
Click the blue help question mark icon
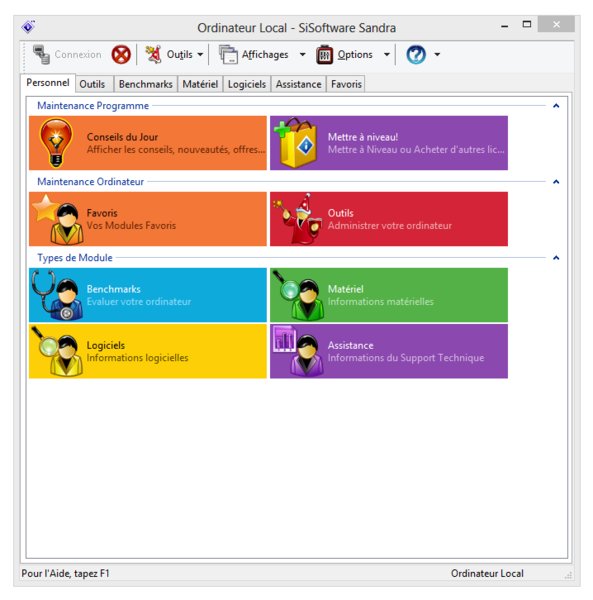click(416, 55)
